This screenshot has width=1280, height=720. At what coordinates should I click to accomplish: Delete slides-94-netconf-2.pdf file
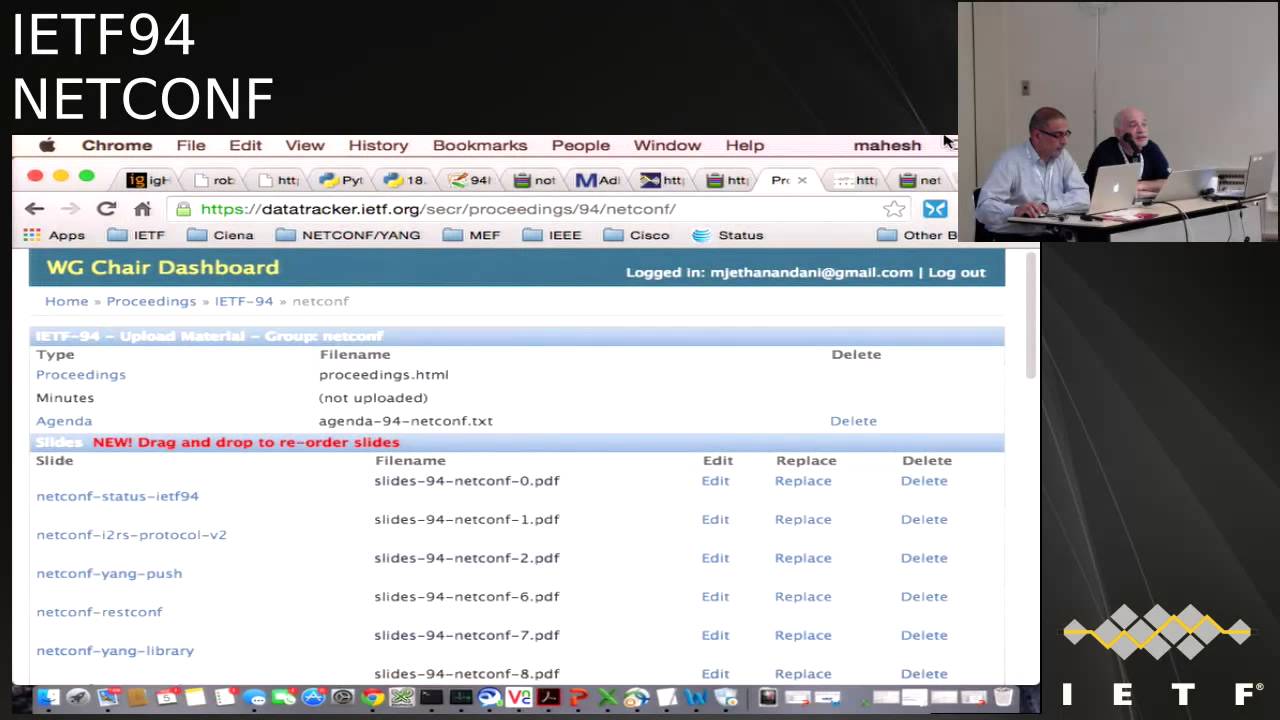pyautogui.click(x=924, y=558)
